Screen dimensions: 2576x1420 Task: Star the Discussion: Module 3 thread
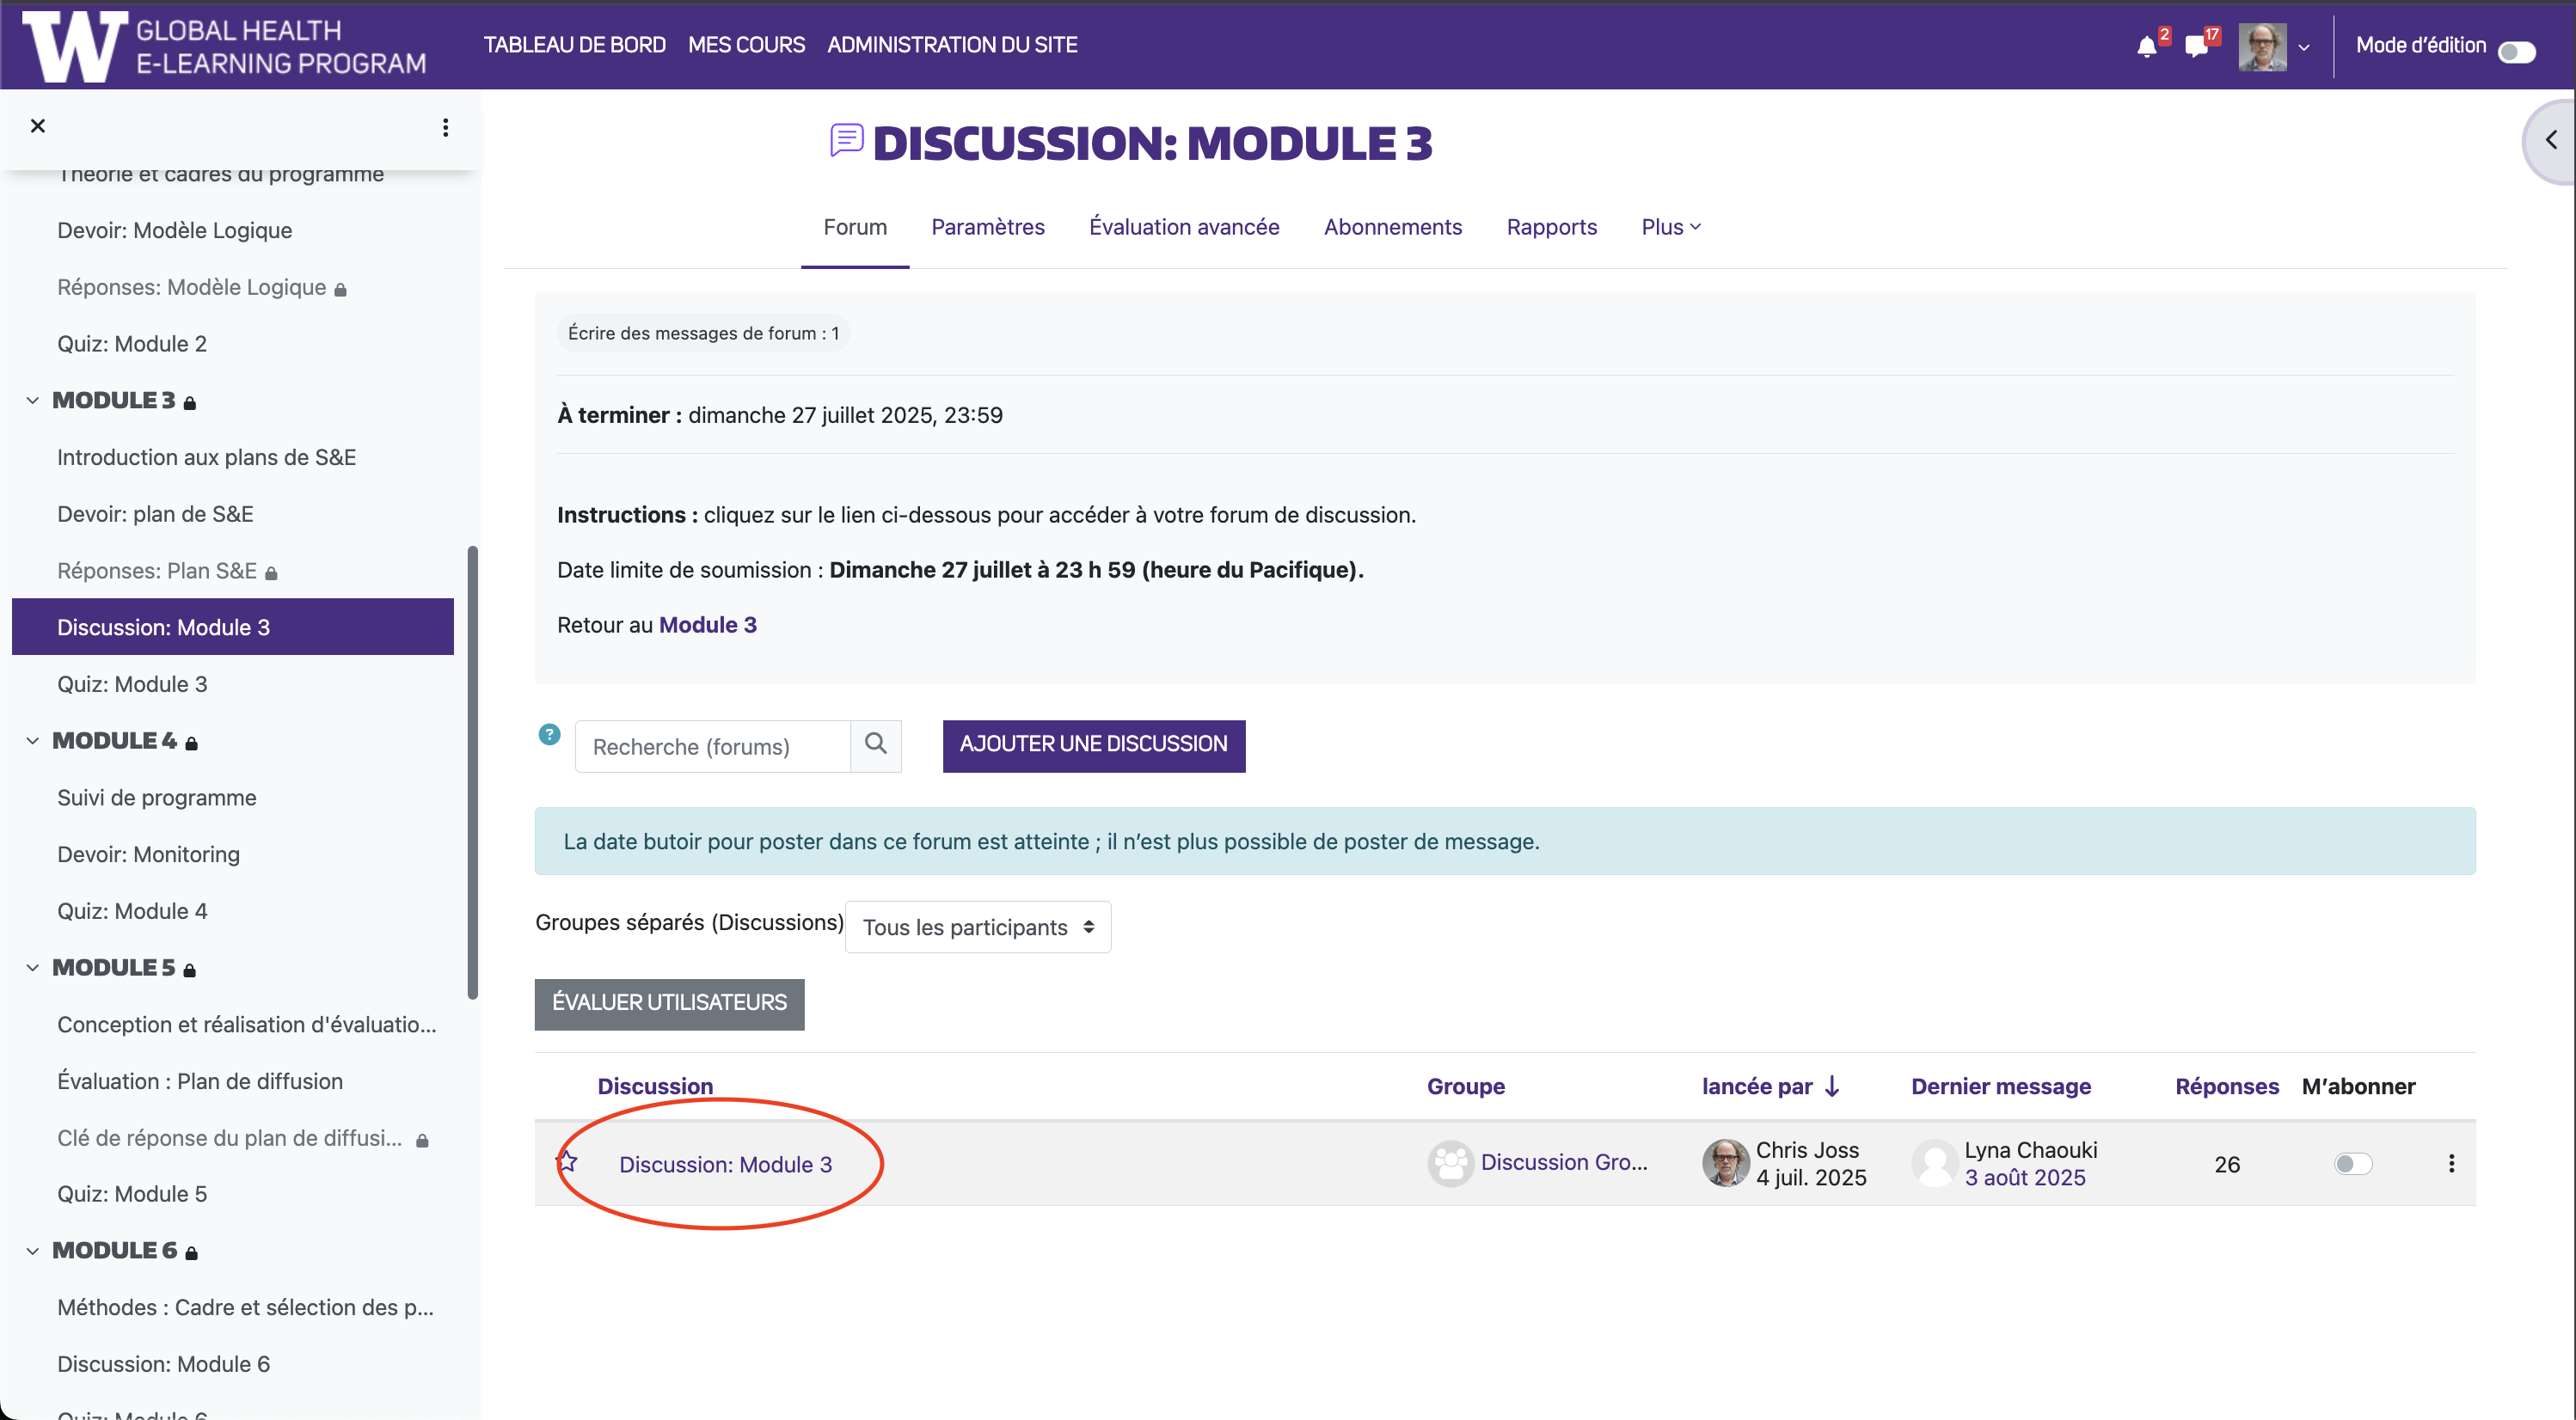567,1161
